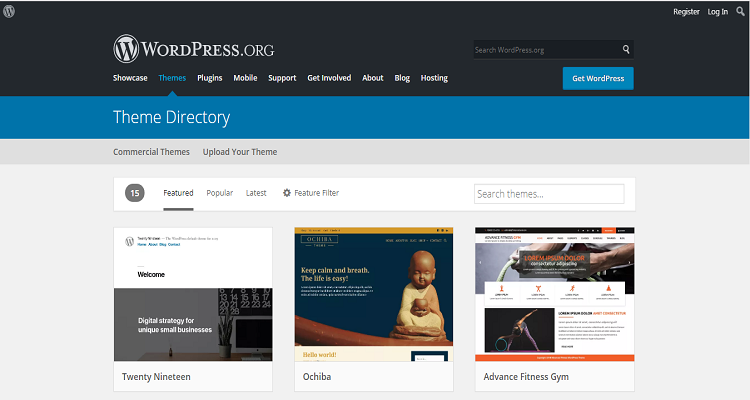Submit search with header magnifier icon
Screen dimensions: 750x400
click(x=626, y=49)
